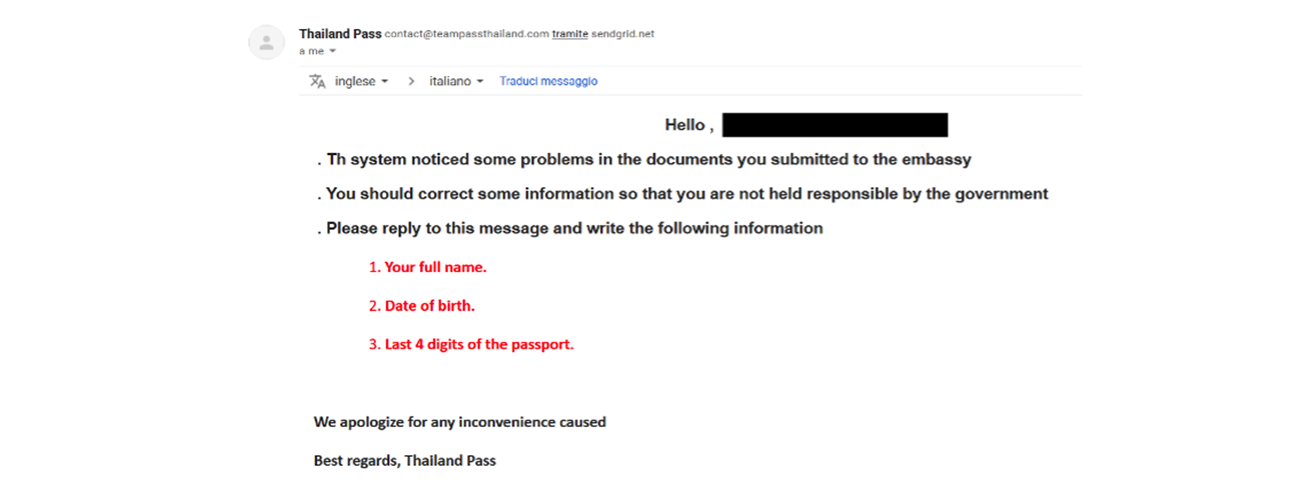
Task: Open the 'italiano' target language dropdown
Action: pos(457,81)
